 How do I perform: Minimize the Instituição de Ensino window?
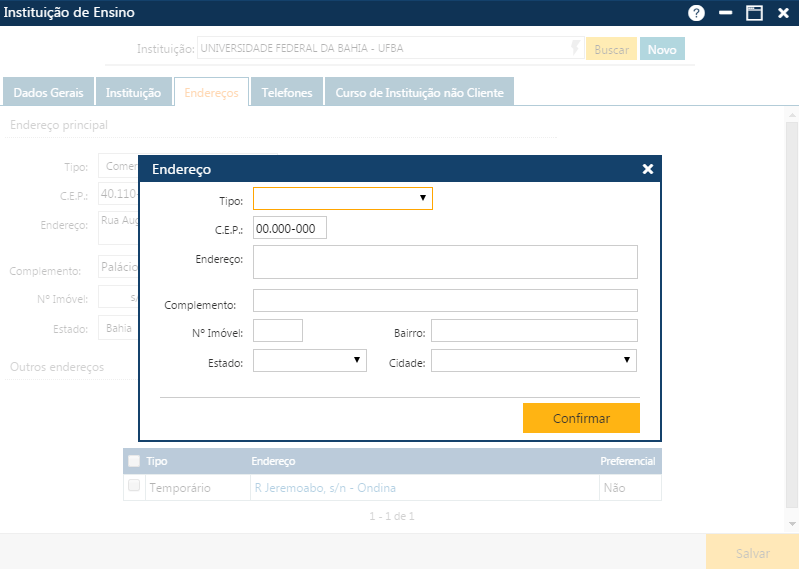(x=726, y=13)
